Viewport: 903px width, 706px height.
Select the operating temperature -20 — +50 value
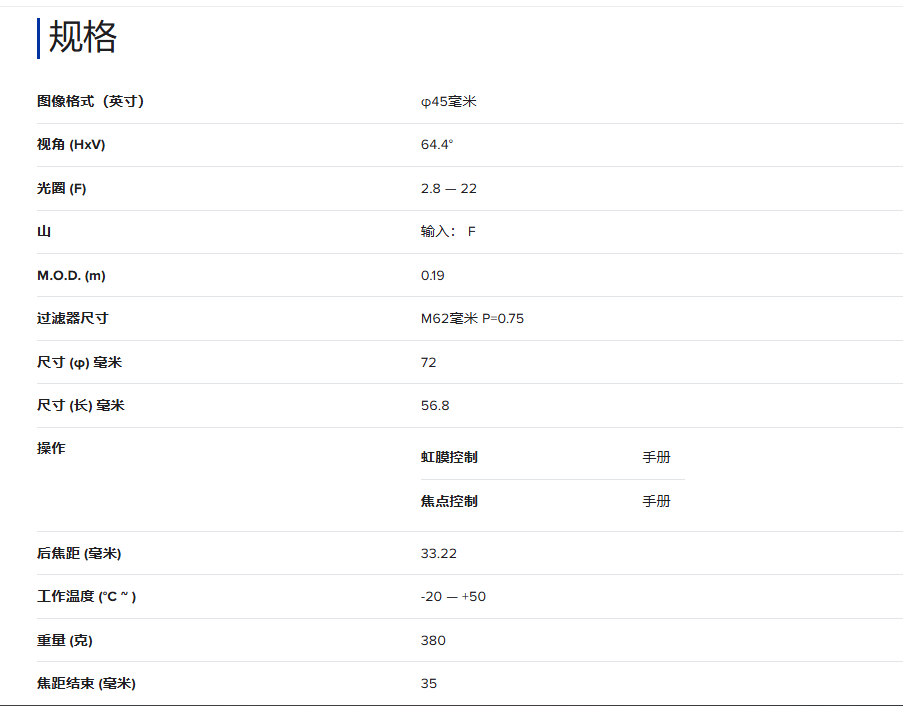[453, 596]
